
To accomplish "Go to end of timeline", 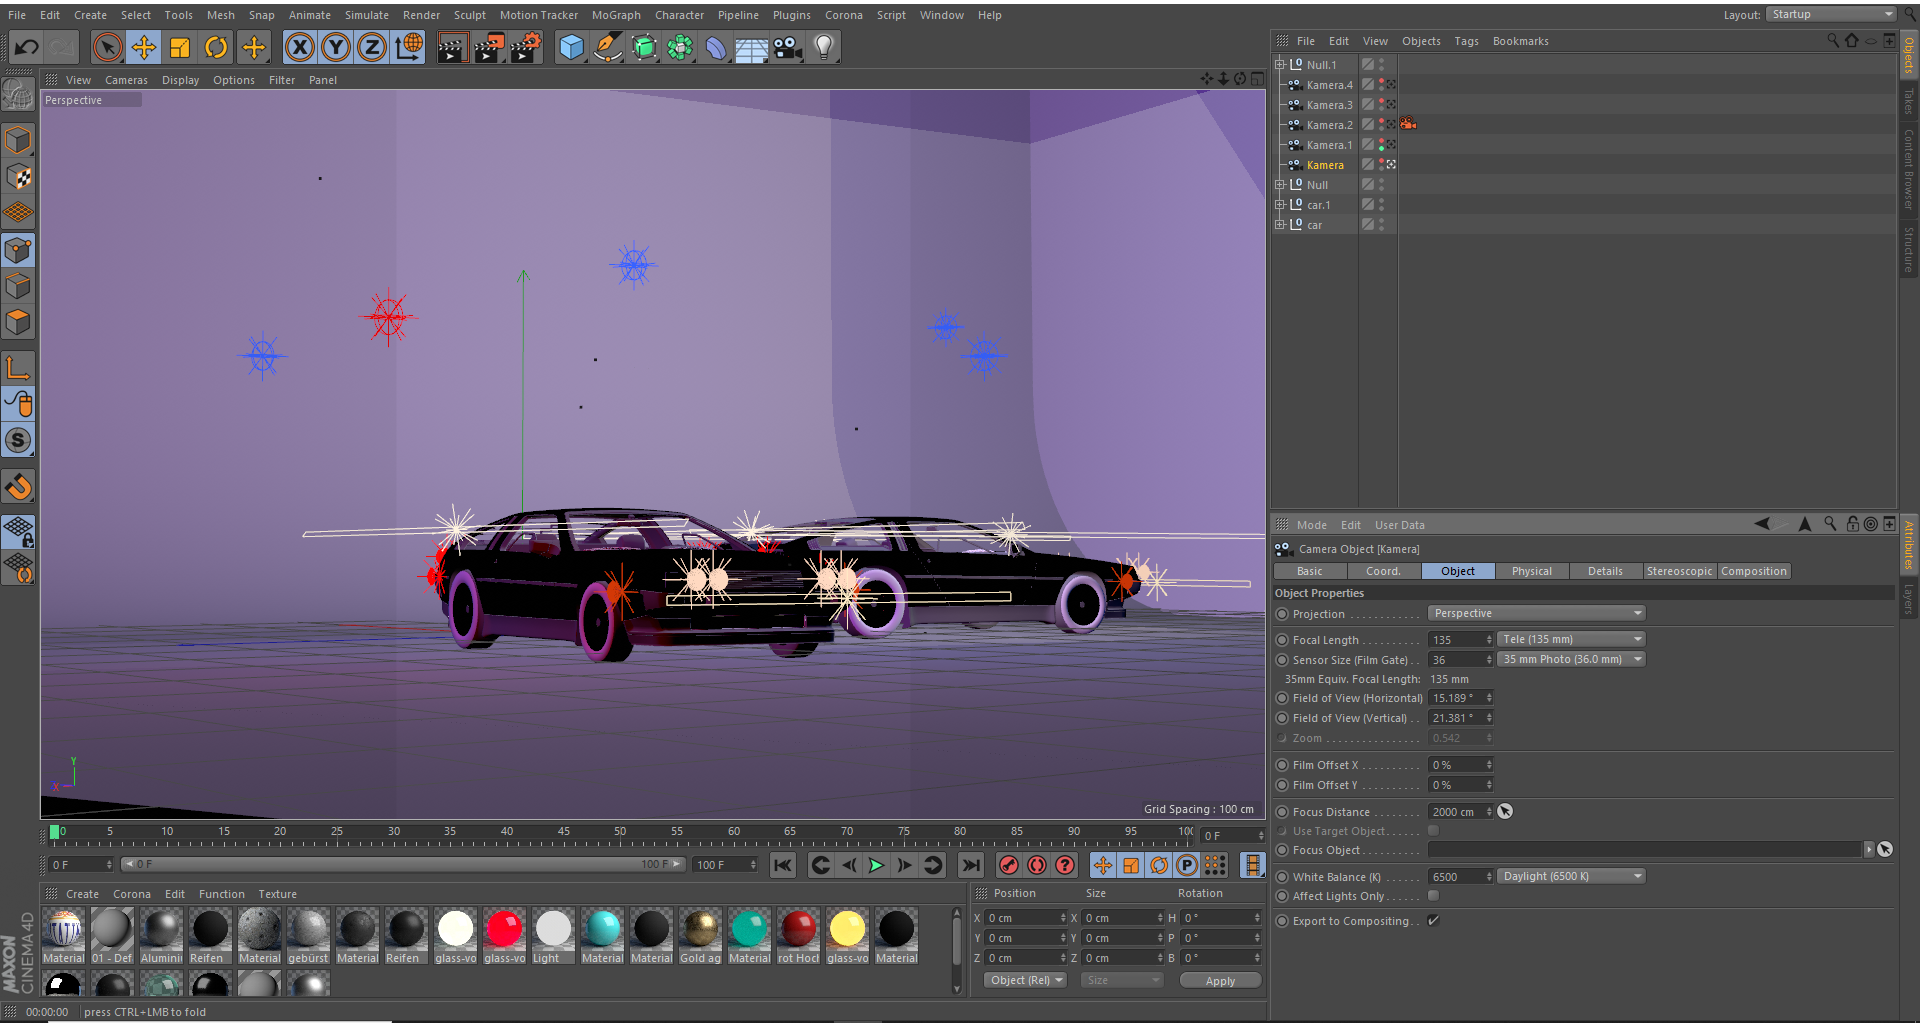I will 970,865.
